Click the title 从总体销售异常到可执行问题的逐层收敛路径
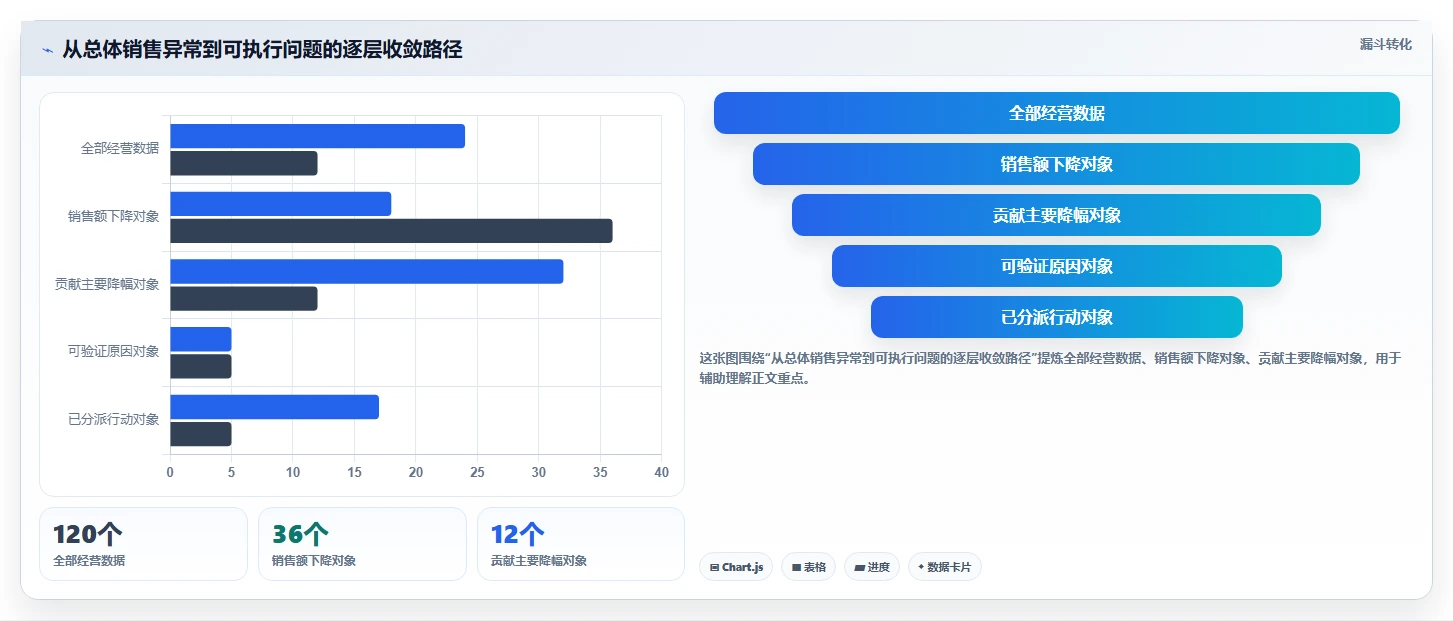Viewport: 1453px width, 621px height. [262, 50]
